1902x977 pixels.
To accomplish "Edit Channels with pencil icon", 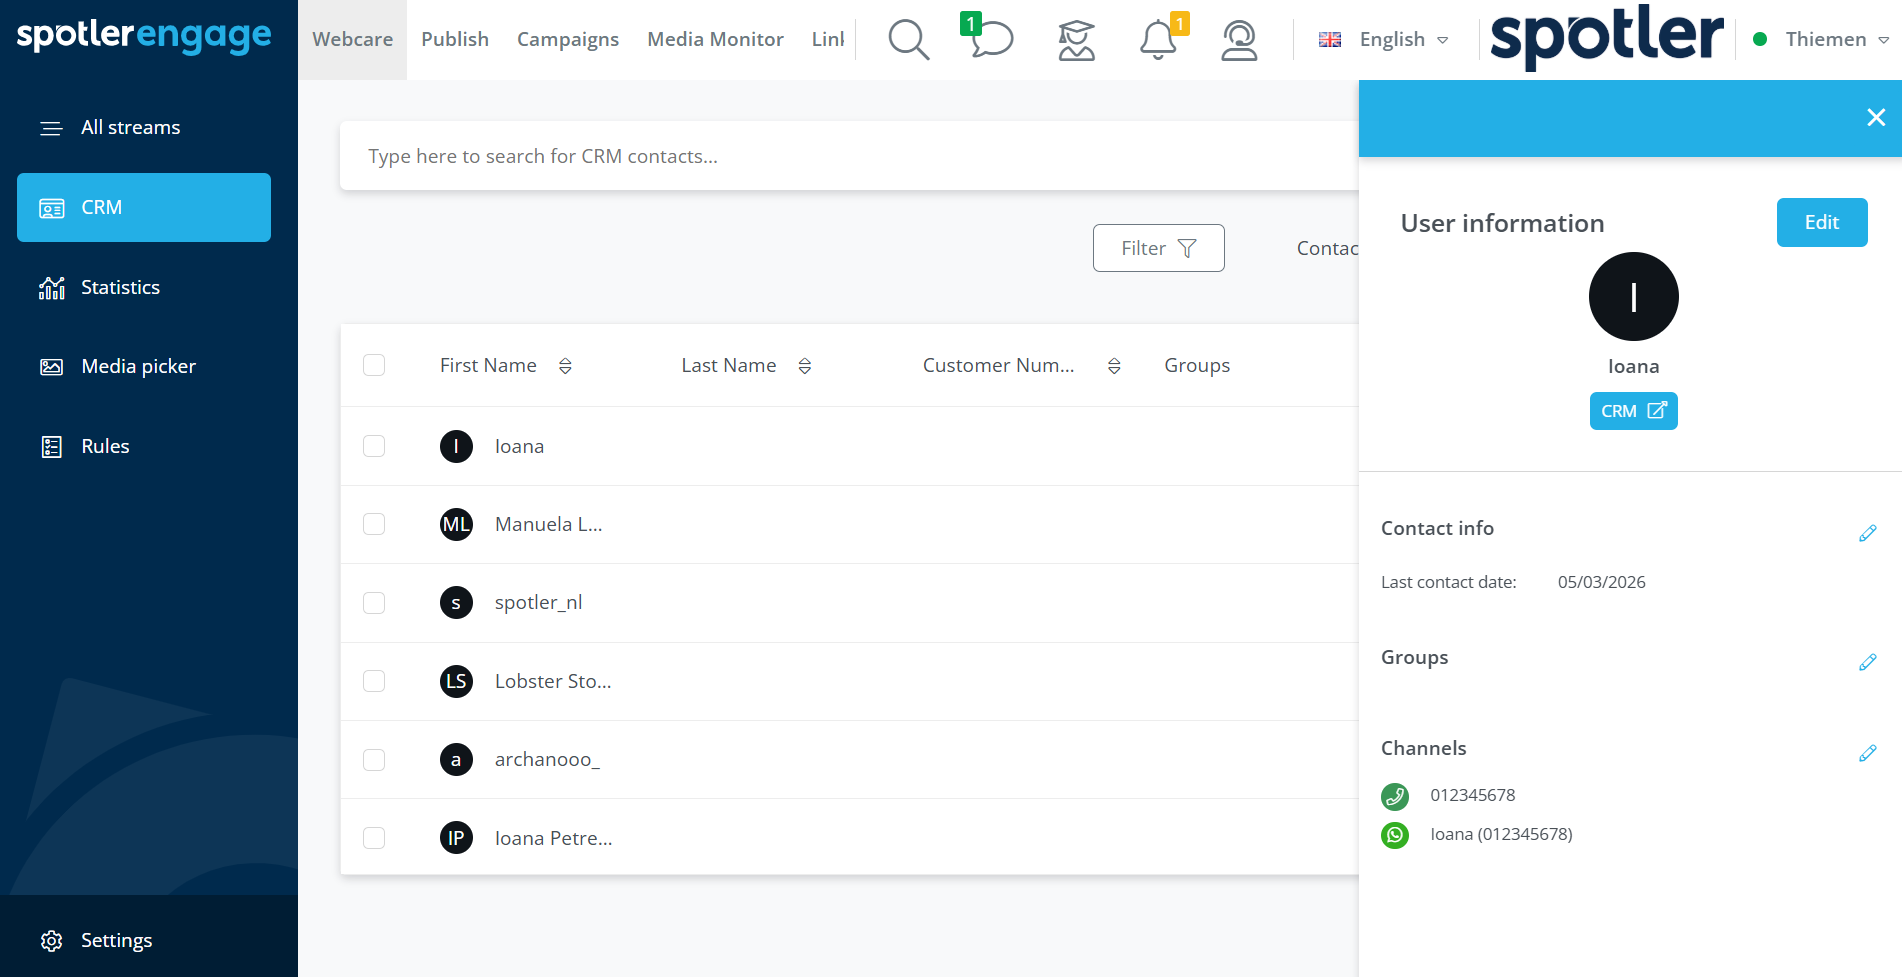I will pos(1867,753).
